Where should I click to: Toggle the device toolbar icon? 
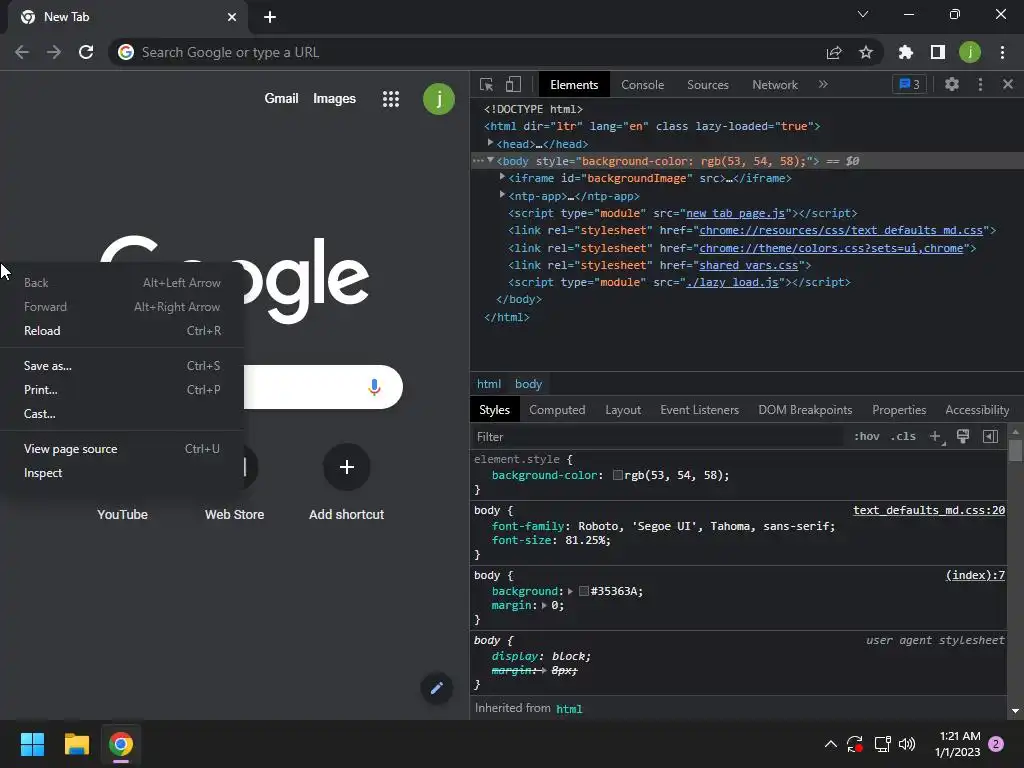[513, 84]
